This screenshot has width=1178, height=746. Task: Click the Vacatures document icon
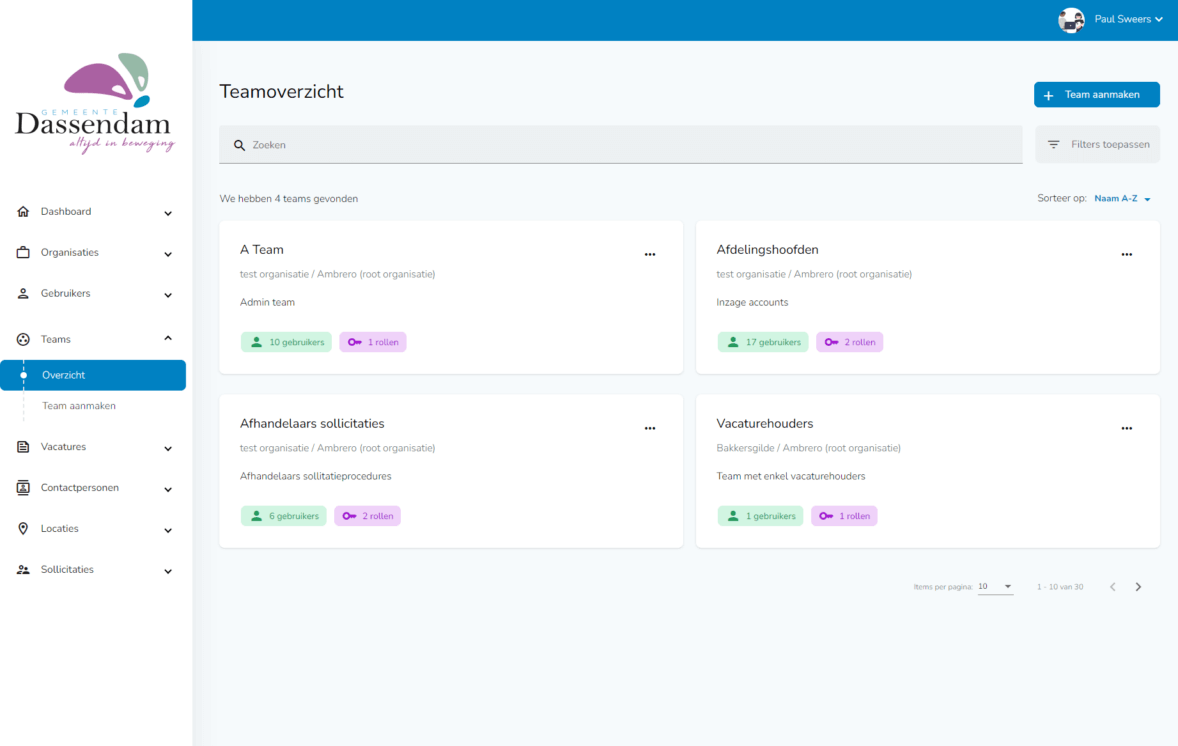click(23, 447)
